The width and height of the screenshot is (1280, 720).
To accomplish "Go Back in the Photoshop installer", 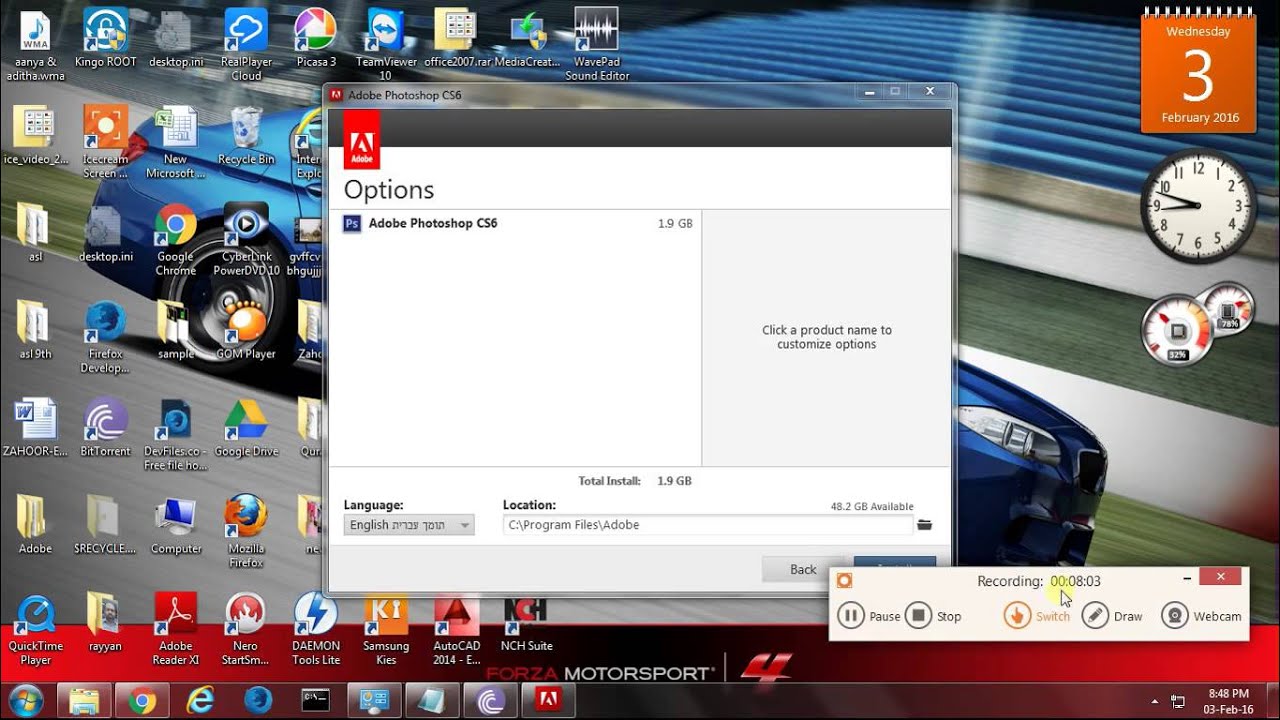I will click(x=803, y=569).
